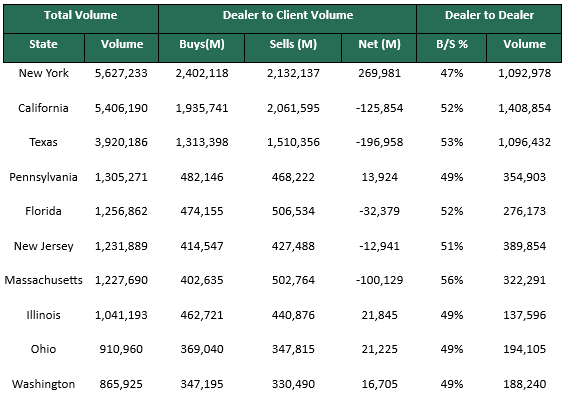Viewport: 564px width, 399px height.
Task: Select the Pennsylvania state cell
Action: click(x=44, y=177)
